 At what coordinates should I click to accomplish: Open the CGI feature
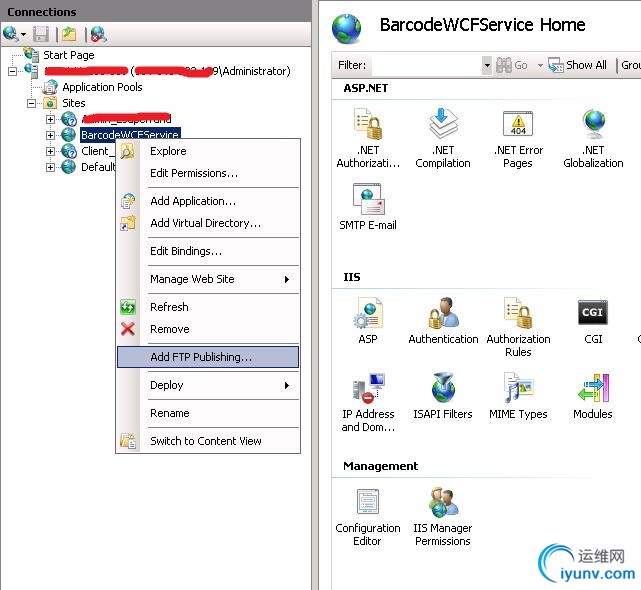click(593, 320)
